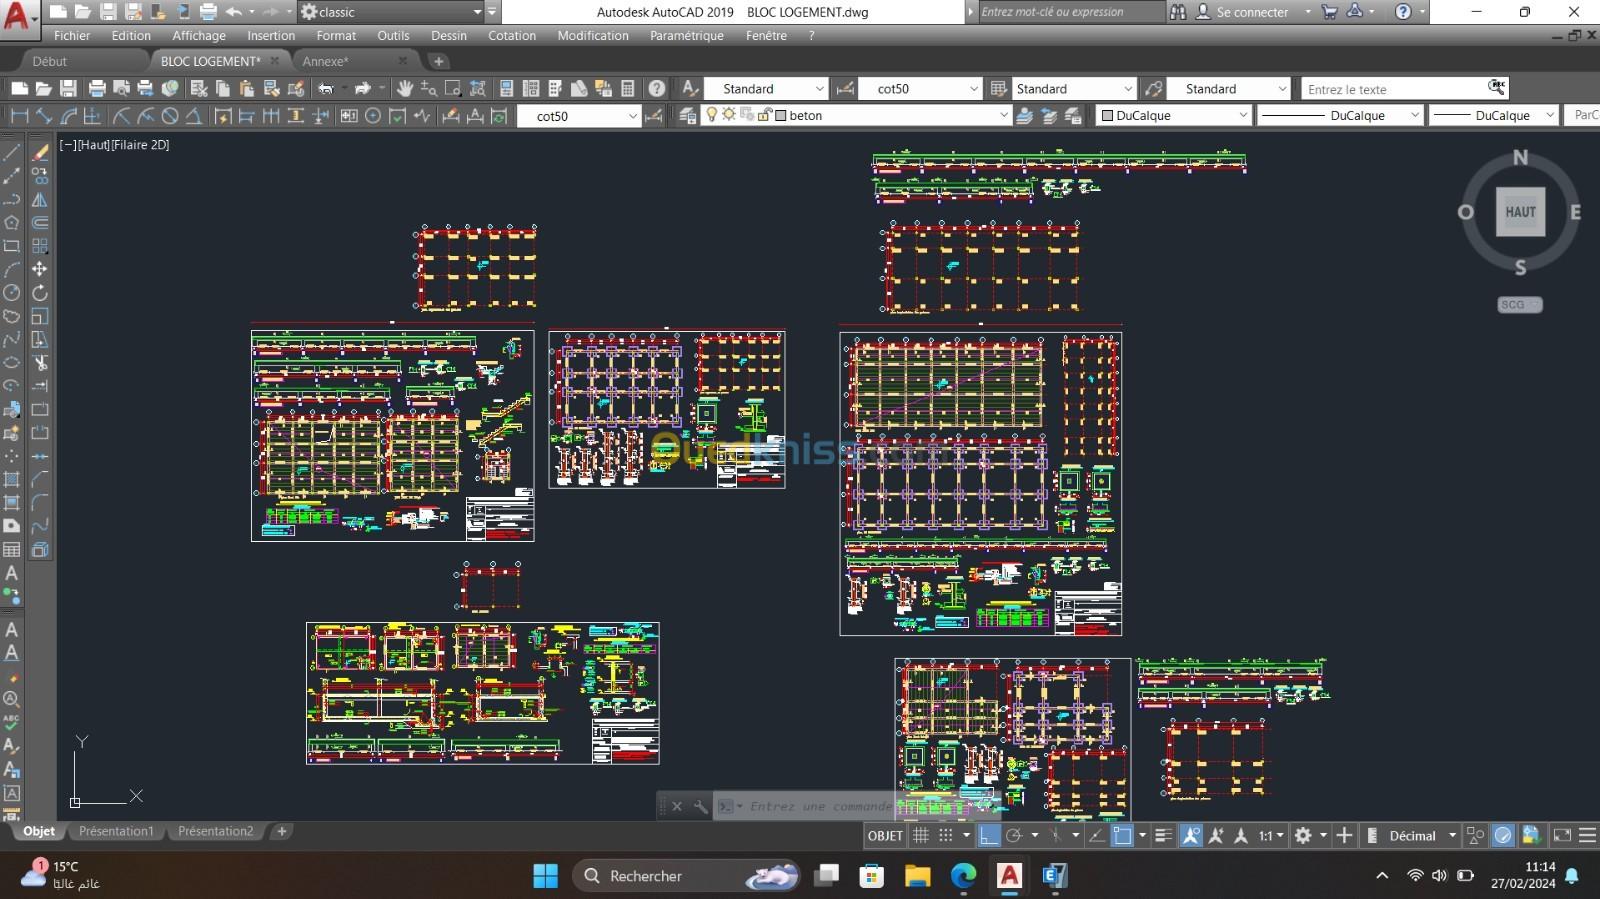Click the Center Mark dimension tool

point(373,116)
